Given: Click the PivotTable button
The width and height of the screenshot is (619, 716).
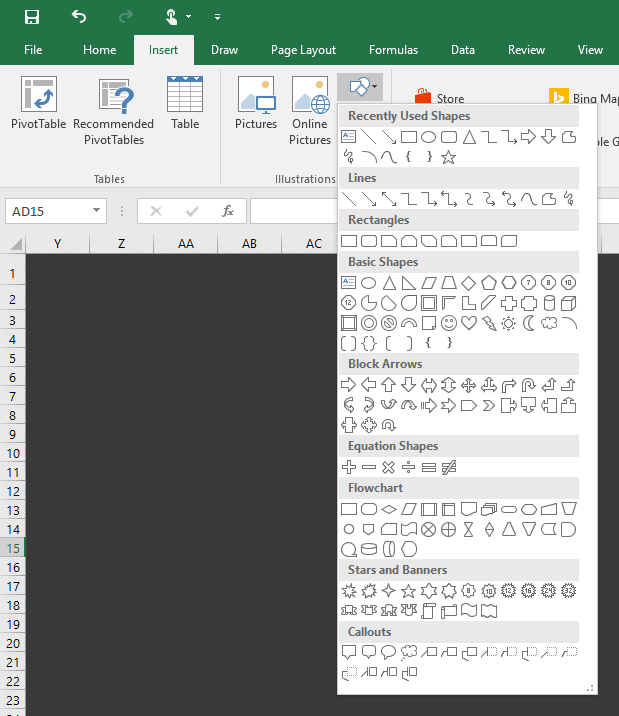Looking at the screenshot, I should (x=38, y=110).
